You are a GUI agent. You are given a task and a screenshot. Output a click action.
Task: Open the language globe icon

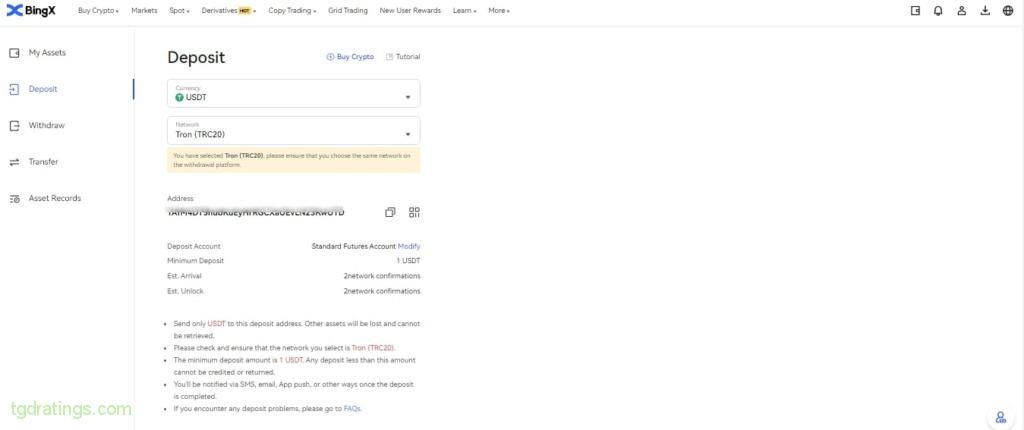[x=1008, y=10]
